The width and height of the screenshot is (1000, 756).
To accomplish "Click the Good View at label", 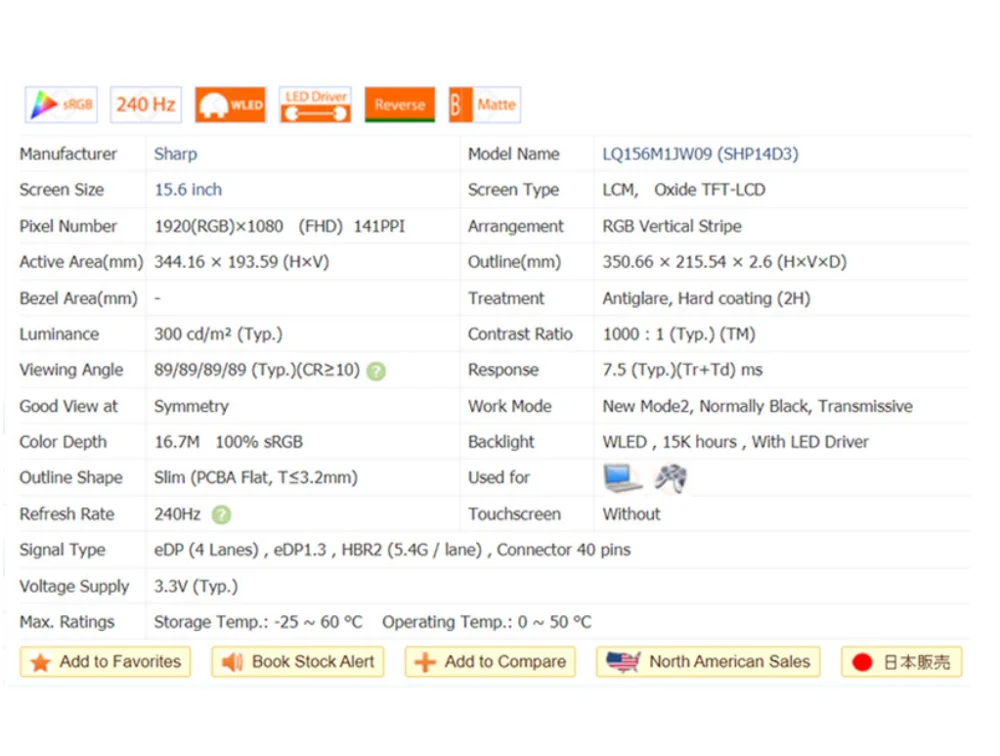I will click(x=68, y=406).
